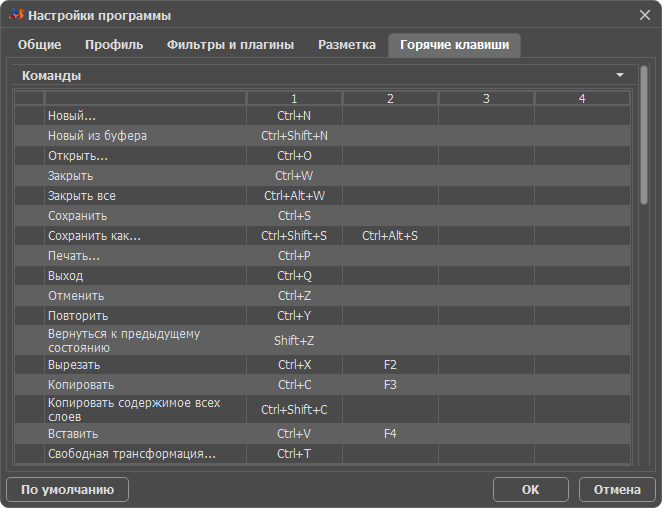Select the Разметка tab
This screenshot has width=662, height=508.
coord(347,45)
